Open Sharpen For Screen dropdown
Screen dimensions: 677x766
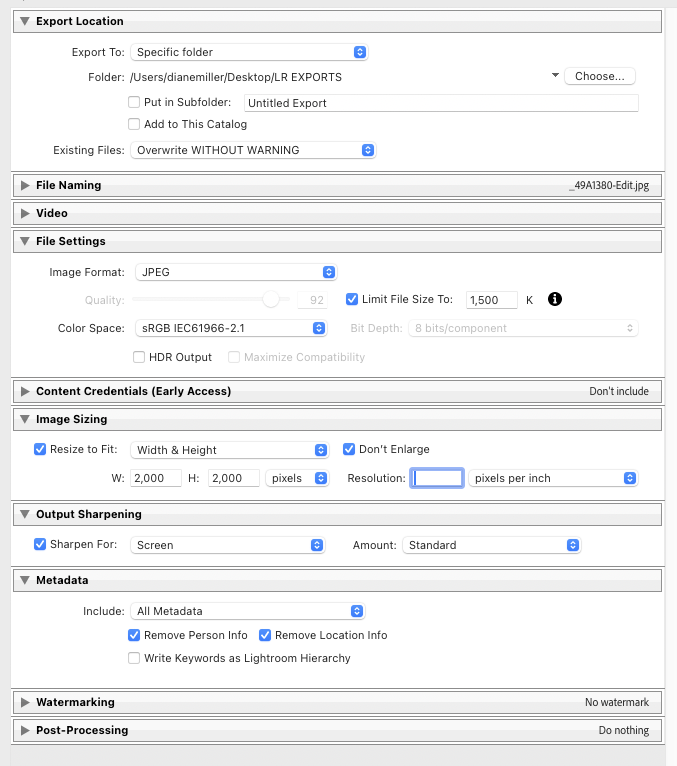pos(228,545)
